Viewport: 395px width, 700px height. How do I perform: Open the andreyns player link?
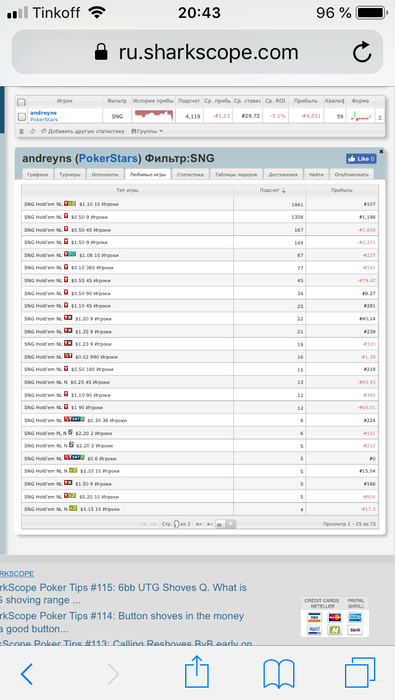[44, 113]
